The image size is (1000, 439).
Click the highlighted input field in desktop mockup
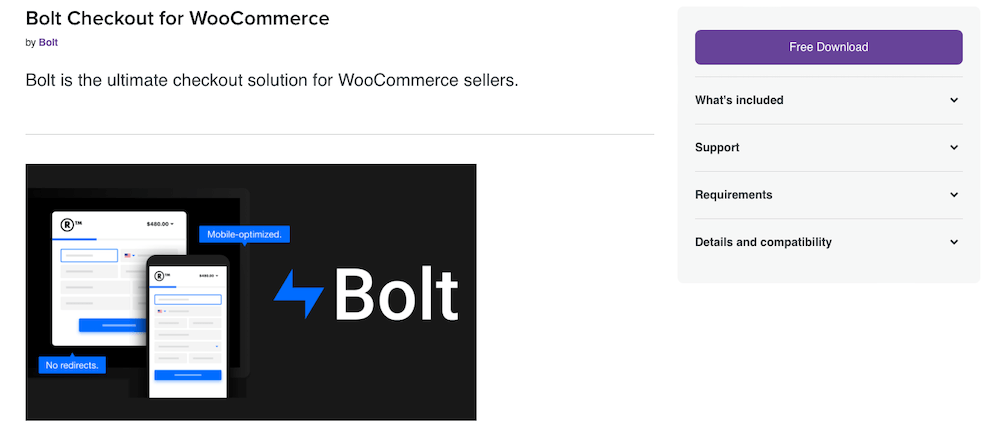(x=89, y=256)
